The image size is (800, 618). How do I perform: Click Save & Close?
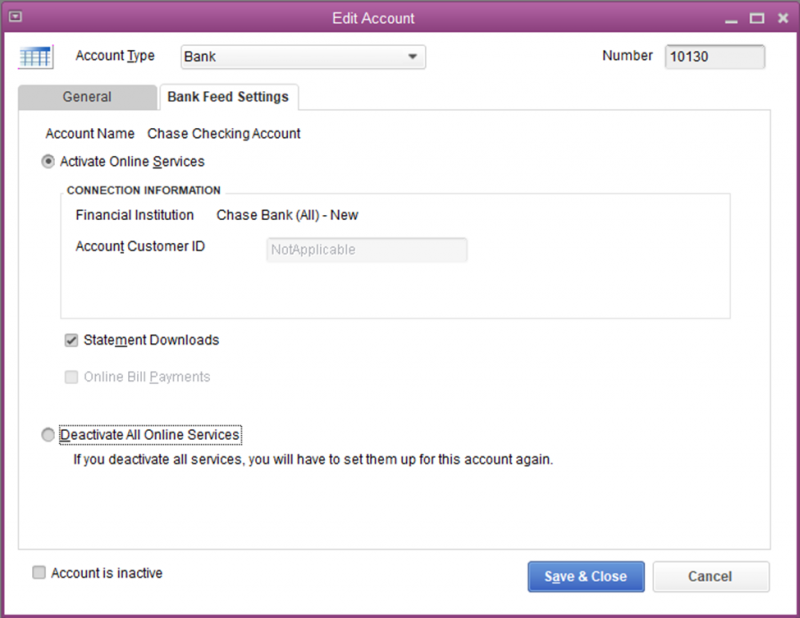pyautogui.click(x=585, y=576)
